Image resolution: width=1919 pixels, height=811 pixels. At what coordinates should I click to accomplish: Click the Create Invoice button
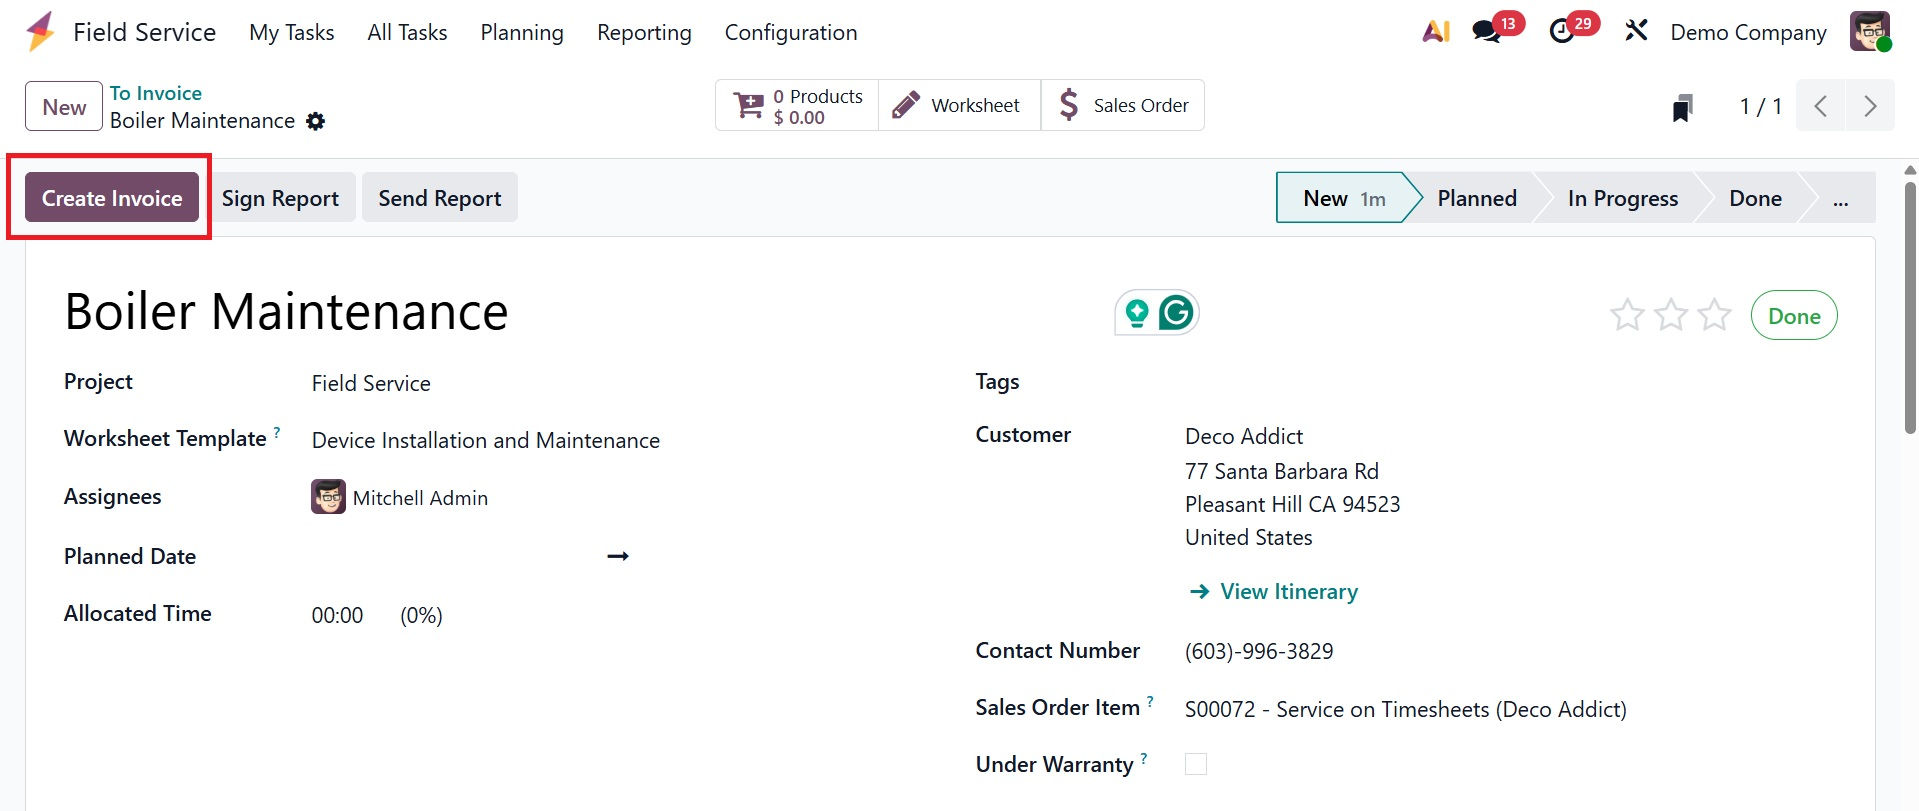pyautogui.click(x=112, y=198)
